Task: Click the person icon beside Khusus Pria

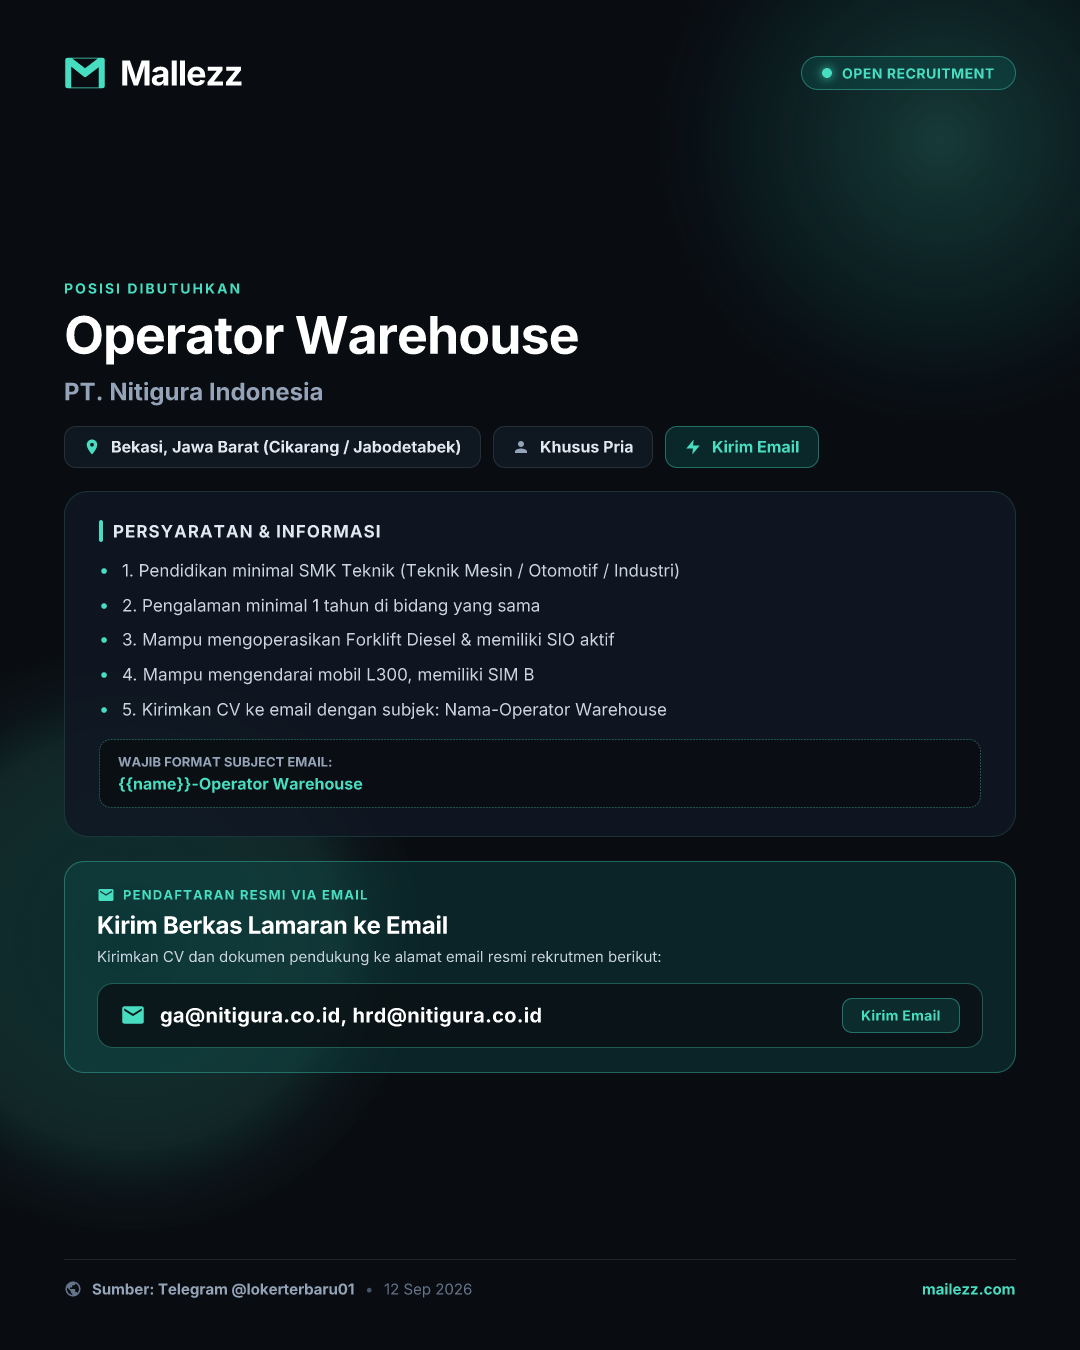Action: click(x=521, y=447)
